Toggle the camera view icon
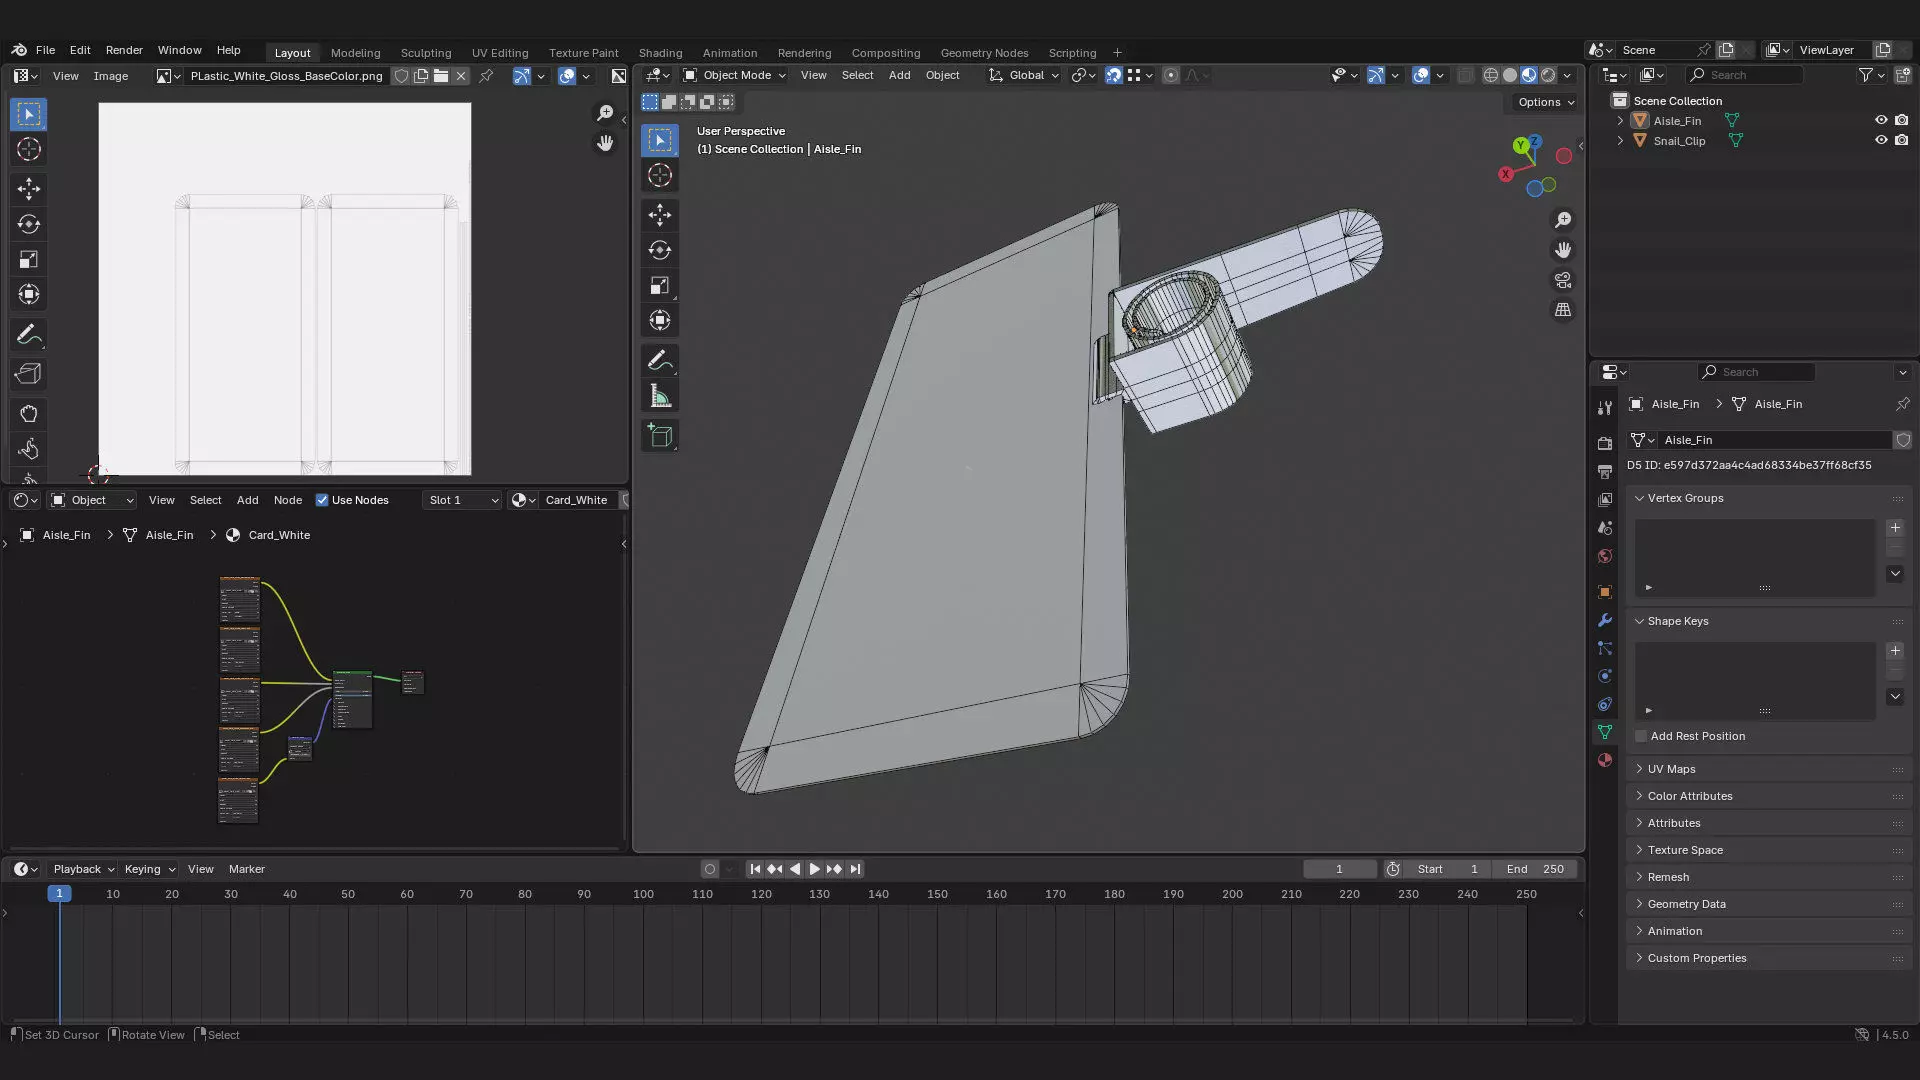The height and width of the screenshot is (1080, 1920). 1563,280
